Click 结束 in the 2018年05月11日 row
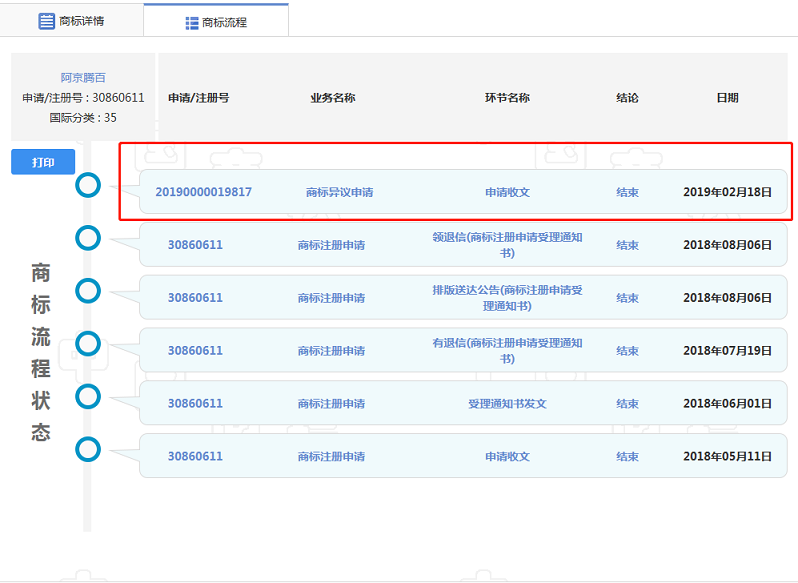The image size is (798, 583). pos(627,457)
